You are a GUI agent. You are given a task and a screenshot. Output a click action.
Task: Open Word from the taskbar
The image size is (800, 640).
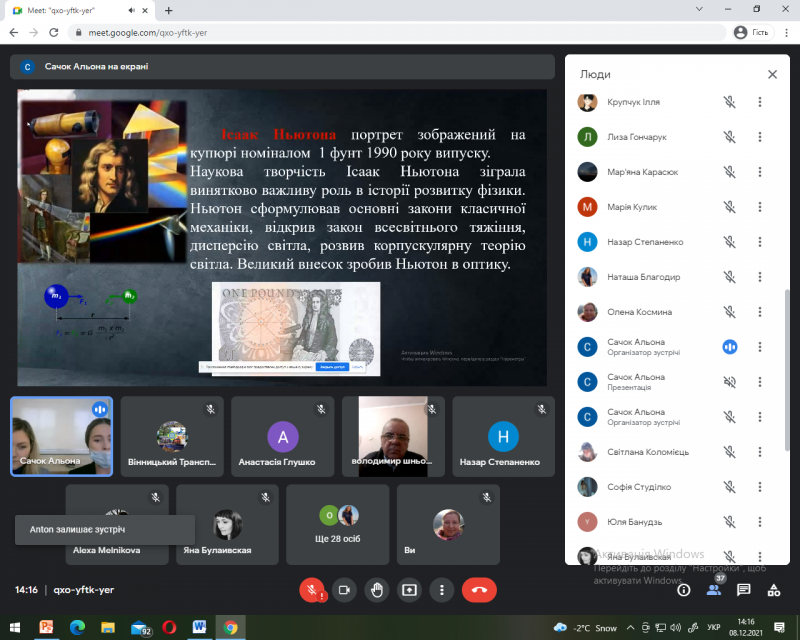tap(199, 627)
